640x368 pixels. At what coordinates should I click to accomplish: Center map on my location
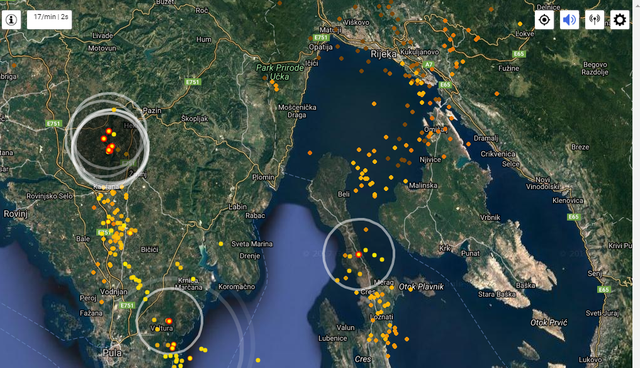point(544,20)
